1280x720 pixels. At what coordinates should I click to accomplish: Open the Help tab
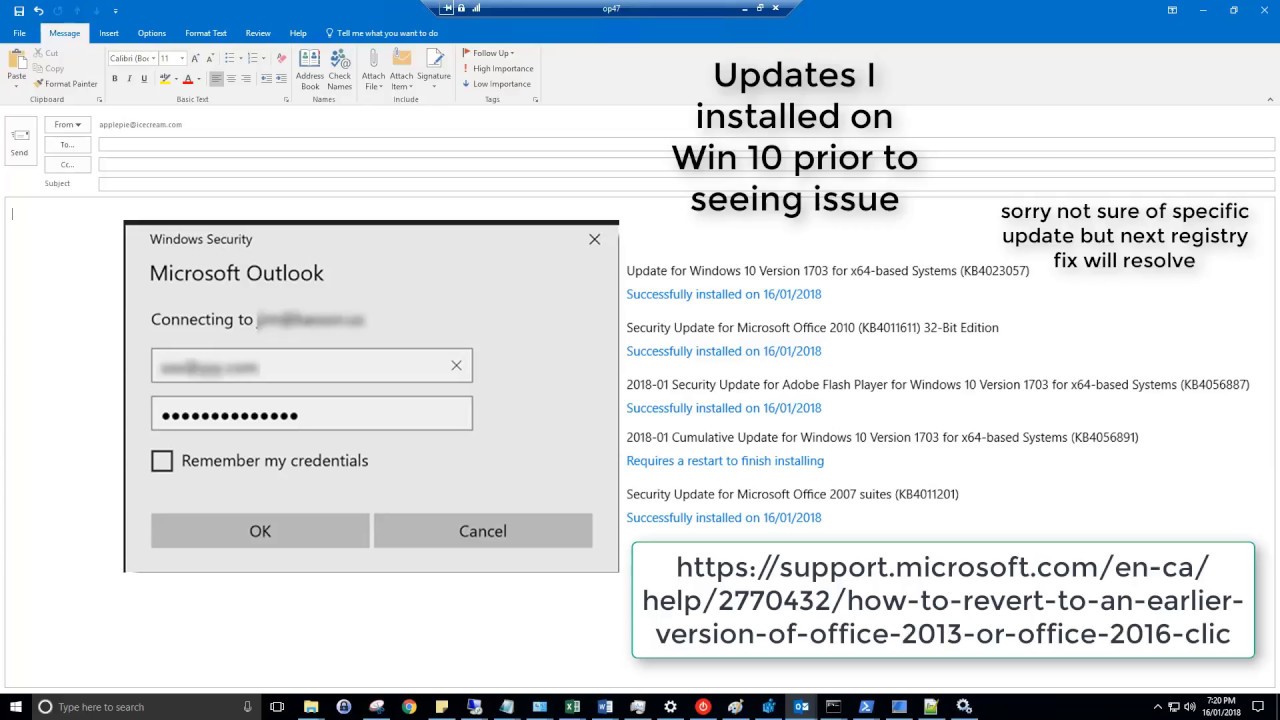(298, 33)
